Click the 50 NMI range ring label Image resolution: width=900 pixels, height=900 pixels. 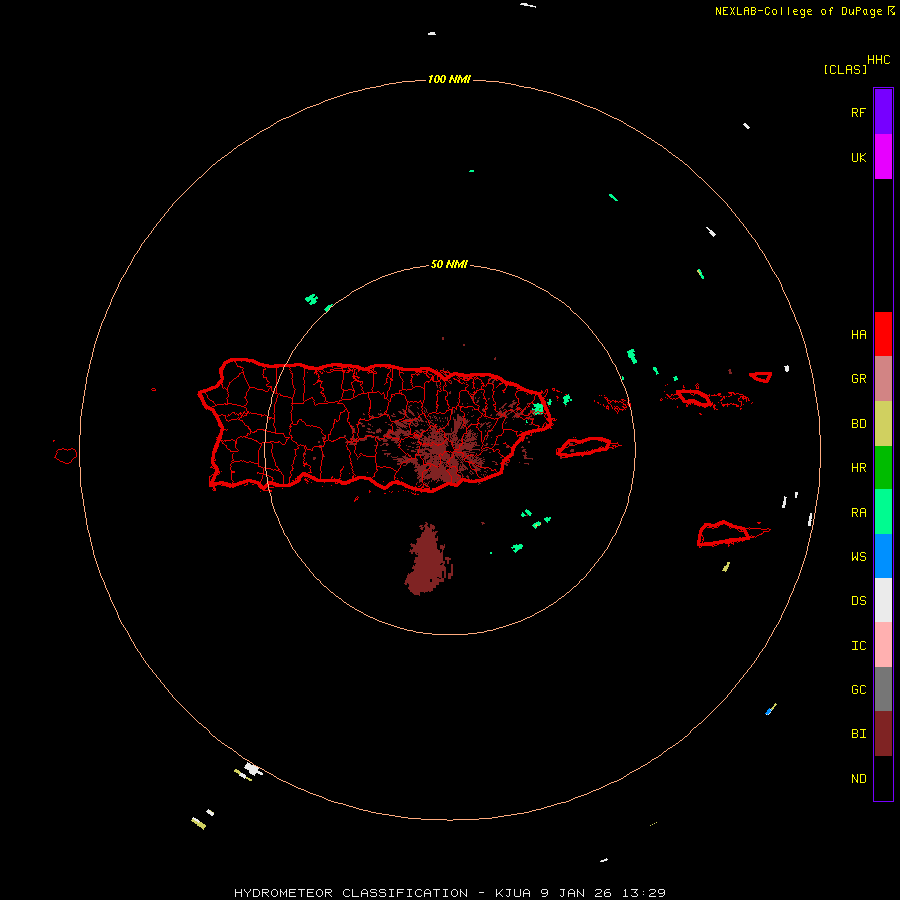pyautogui.click(x=449, y=264)
